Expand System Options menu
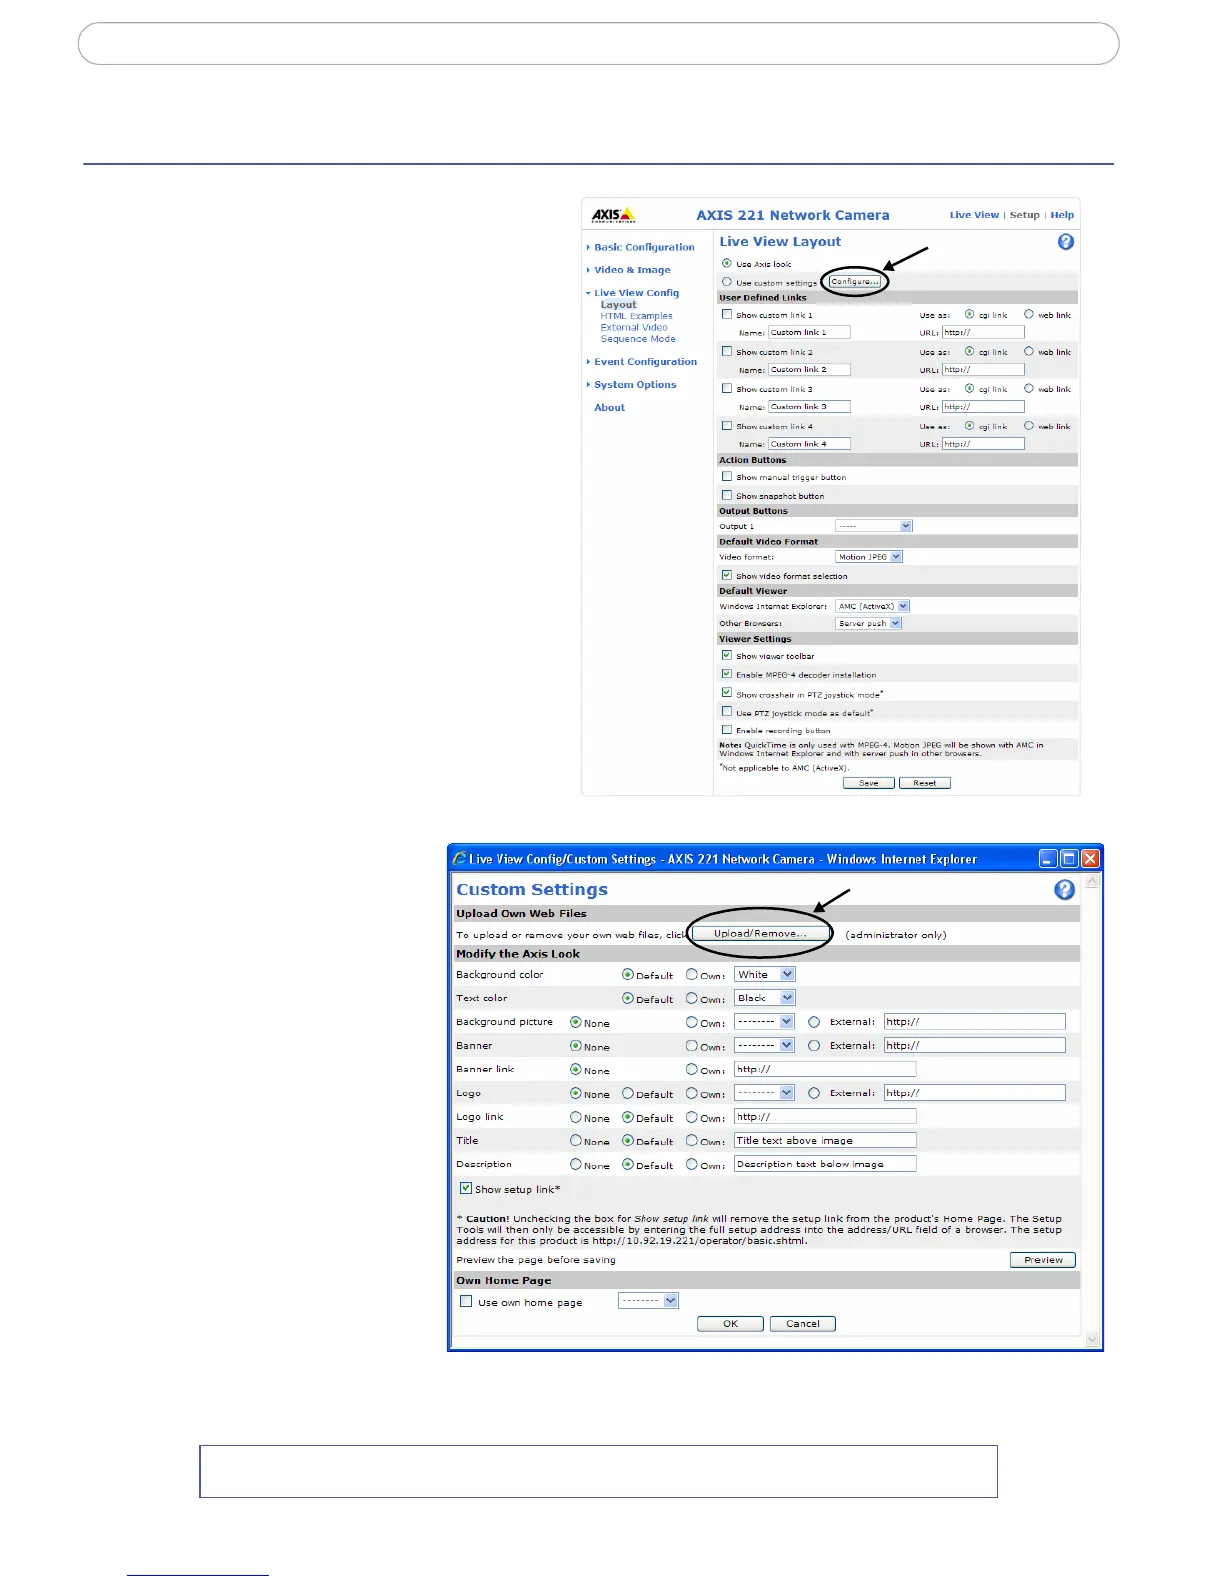 (635, 385)
